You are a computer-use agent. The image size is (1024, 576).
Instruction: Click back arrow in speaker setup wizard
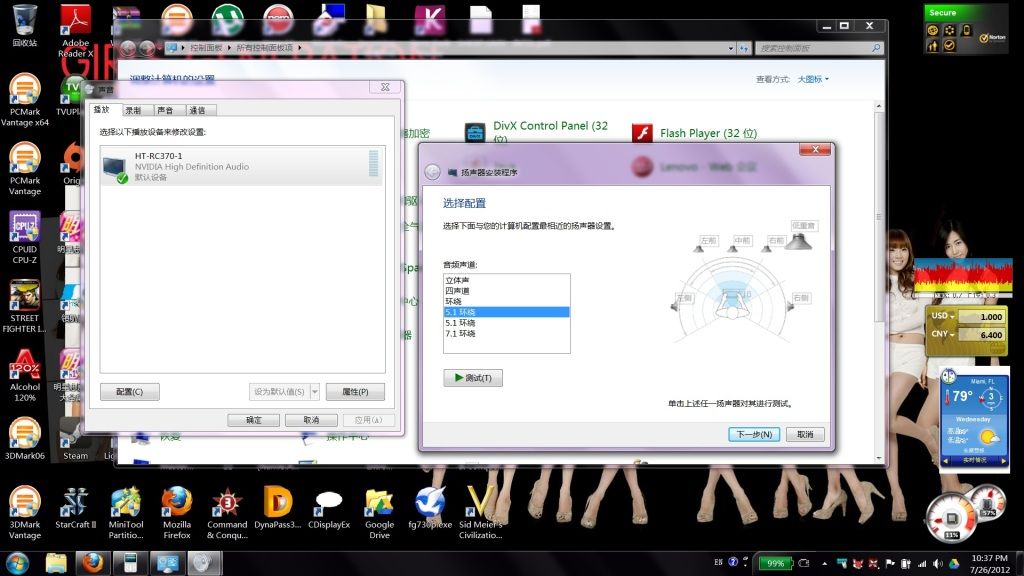(432, 172)
